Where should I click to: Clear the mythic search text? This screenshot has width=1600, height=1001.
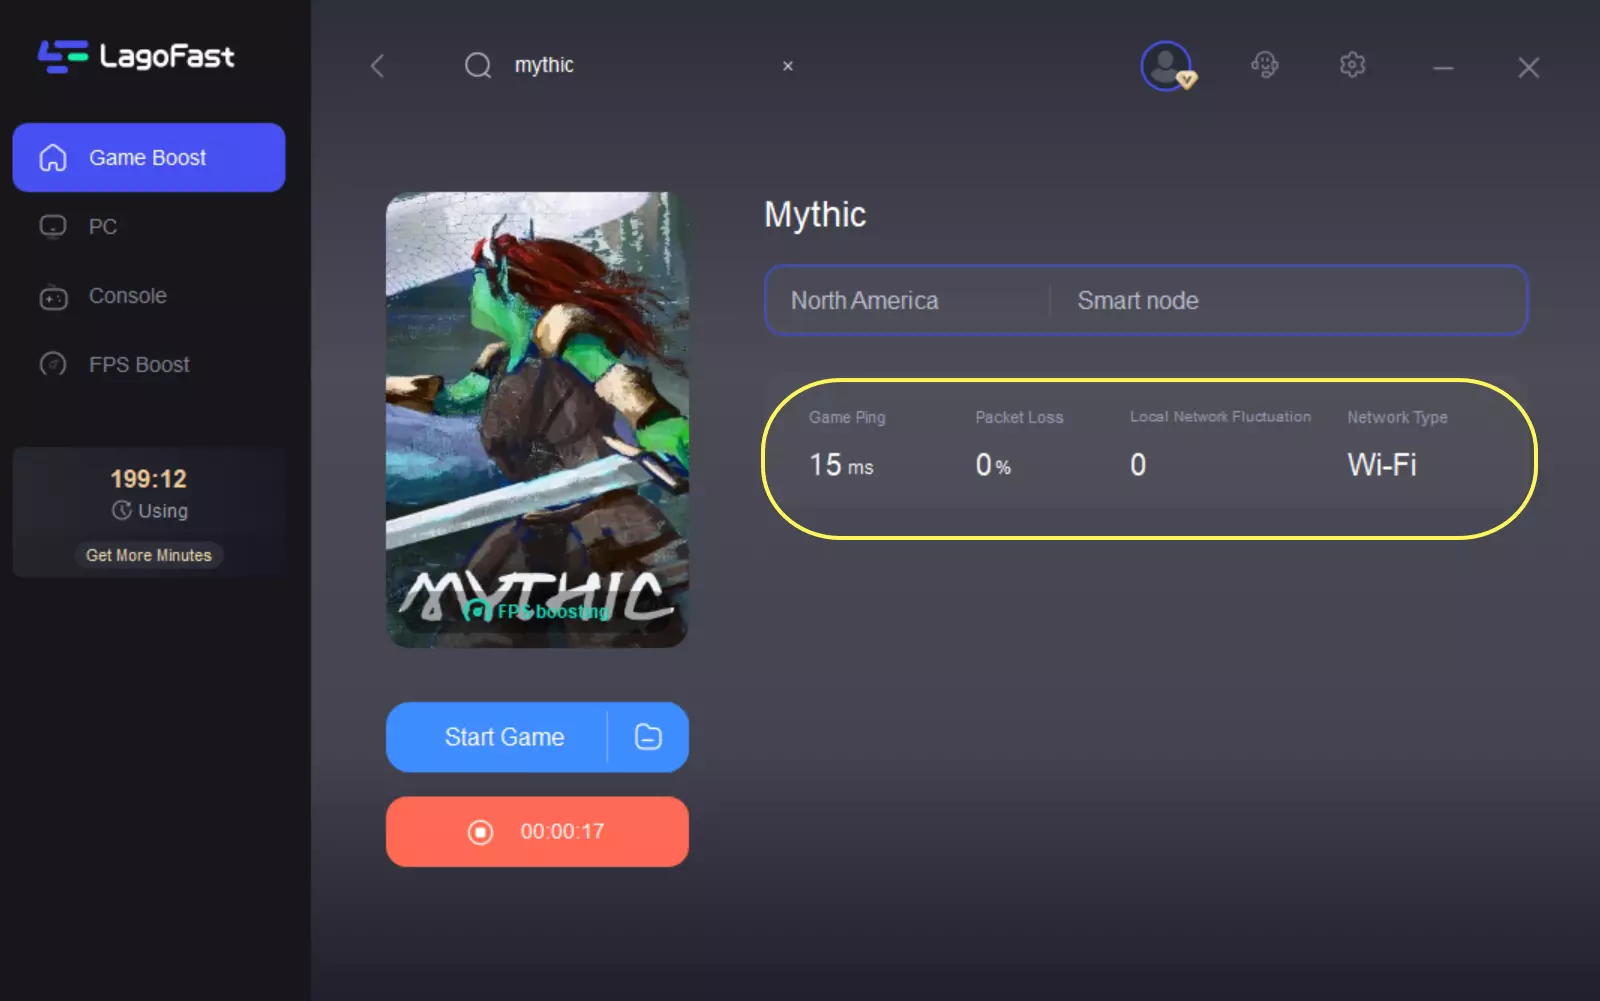pyautogui.click(x=788, y=66)
